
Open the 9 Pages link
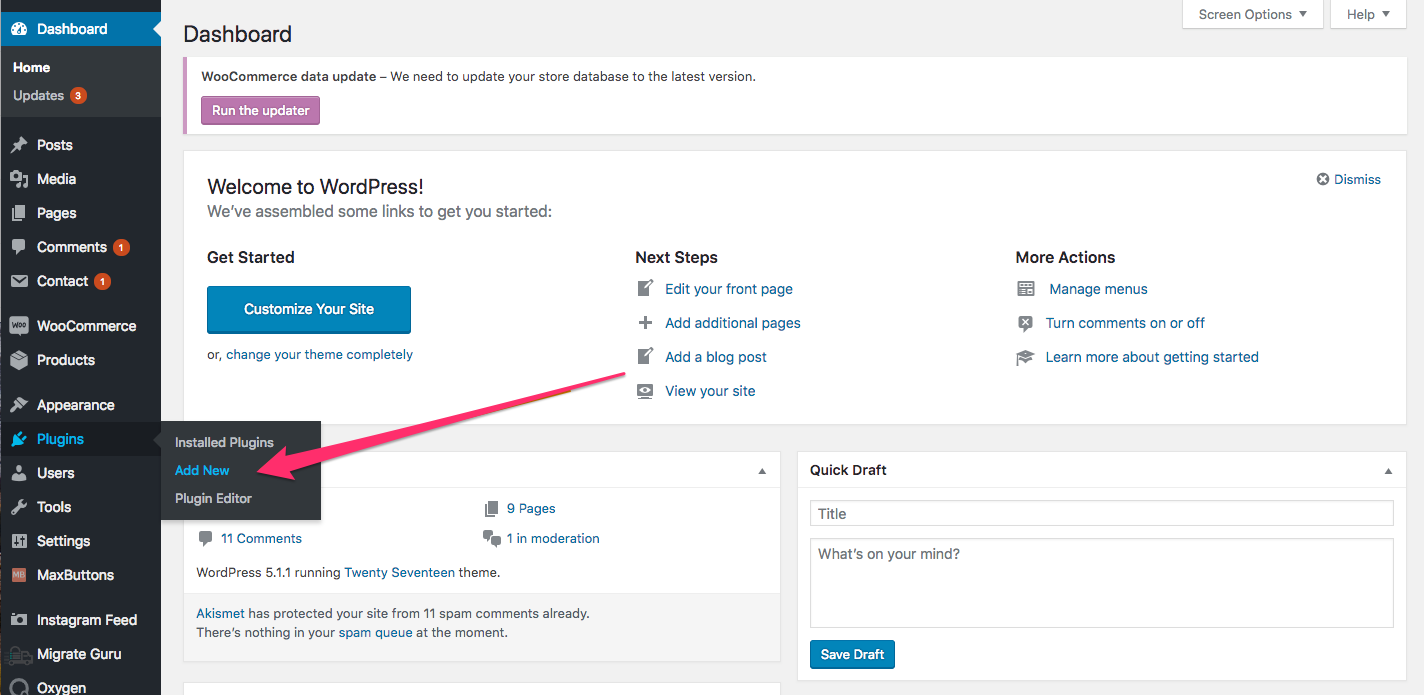531,508
